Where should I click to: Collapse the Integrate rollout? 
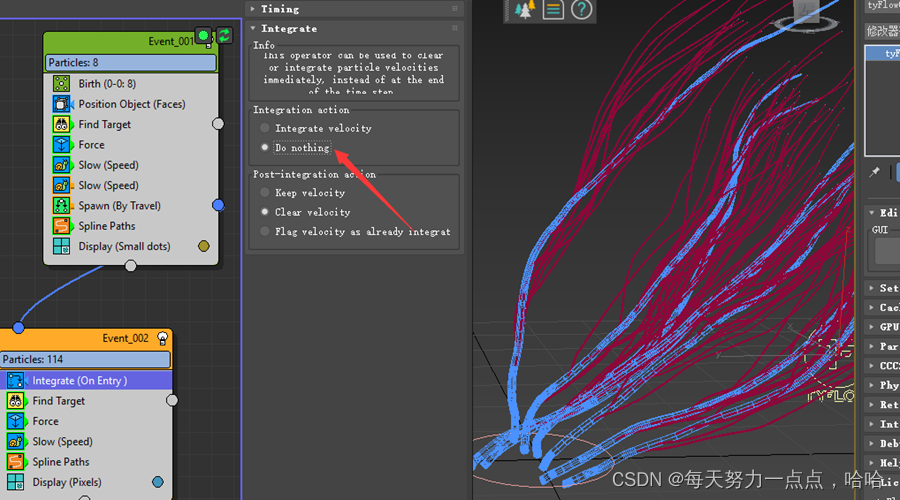[253, 28]
